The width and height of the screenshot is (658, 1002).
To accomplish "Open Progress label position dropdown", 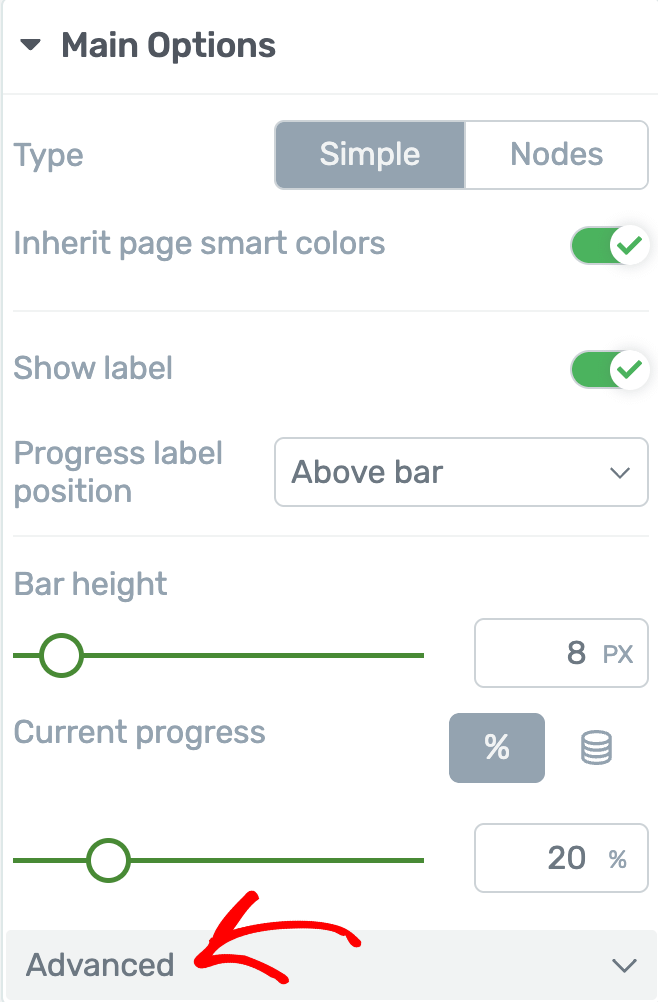I will click(461, 472).
